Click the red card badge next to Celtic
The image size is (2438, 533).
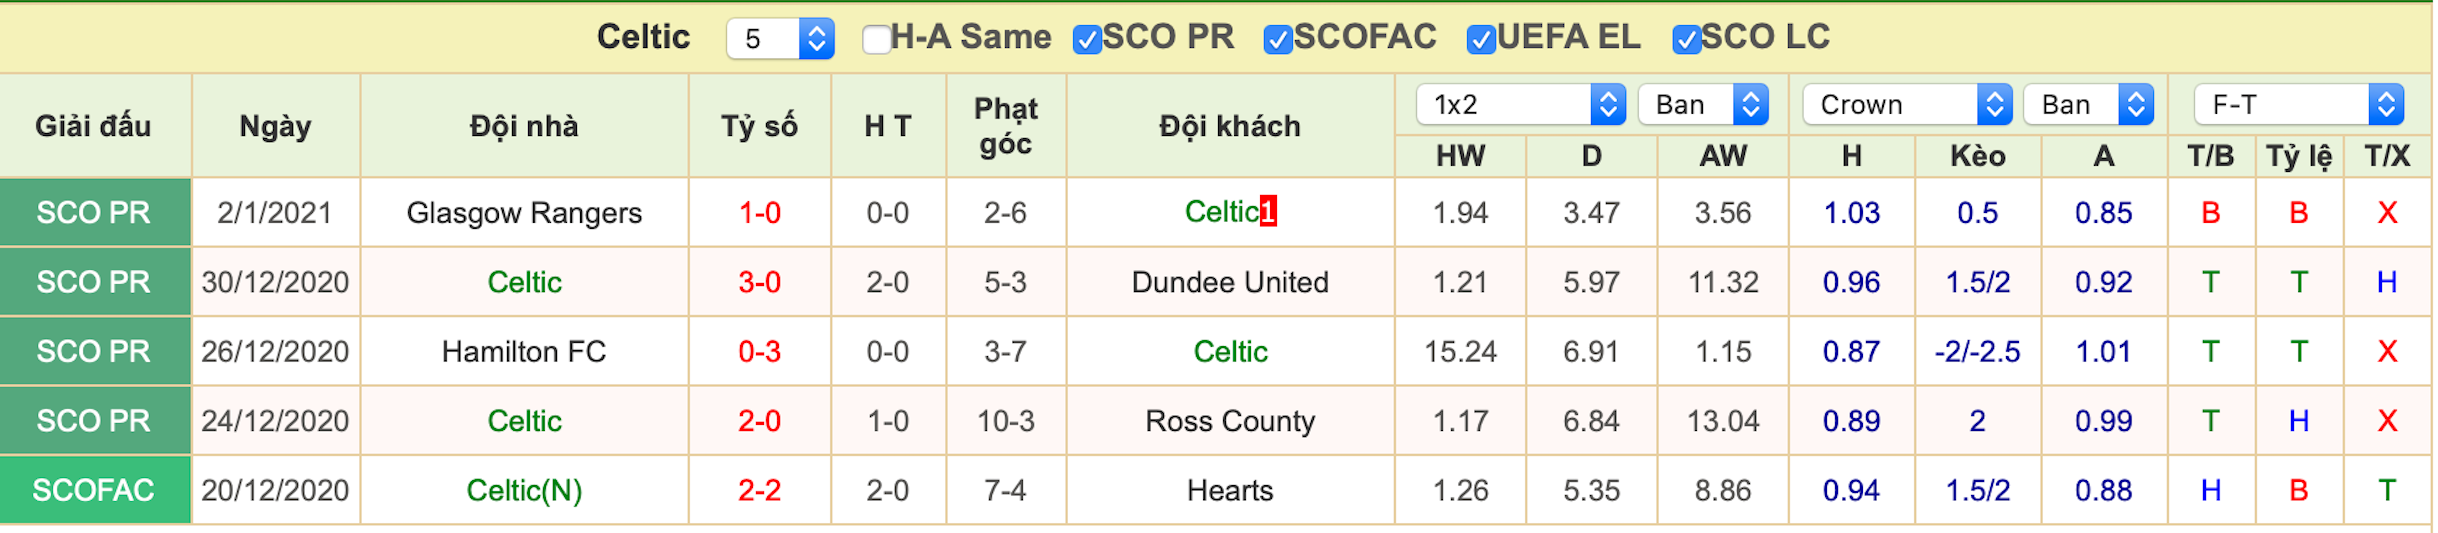coord(1267,211)
